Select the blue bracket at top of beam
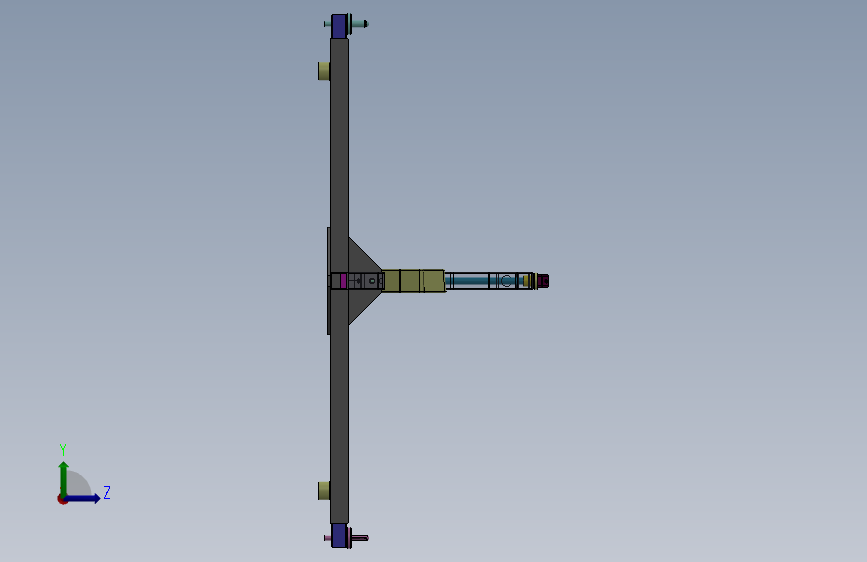This screenshot has width=867, height=562. coord(340,26)
